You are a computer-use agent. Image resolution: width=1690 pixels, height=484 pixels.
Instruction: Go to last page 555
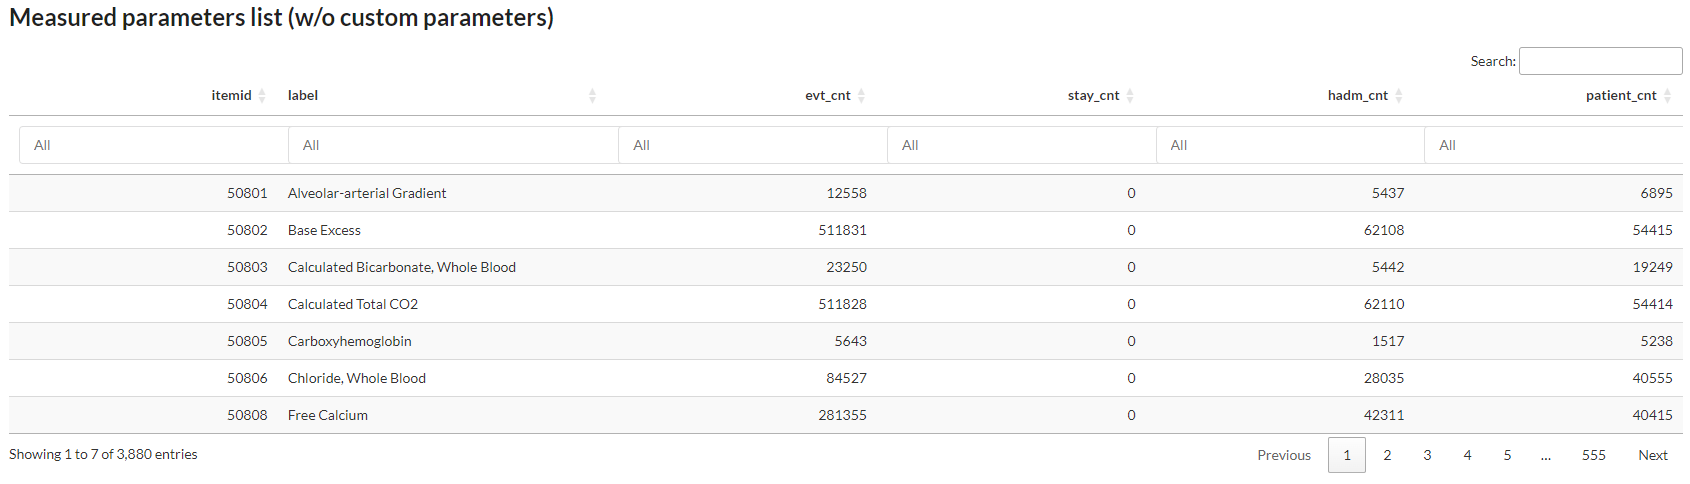1594,455
